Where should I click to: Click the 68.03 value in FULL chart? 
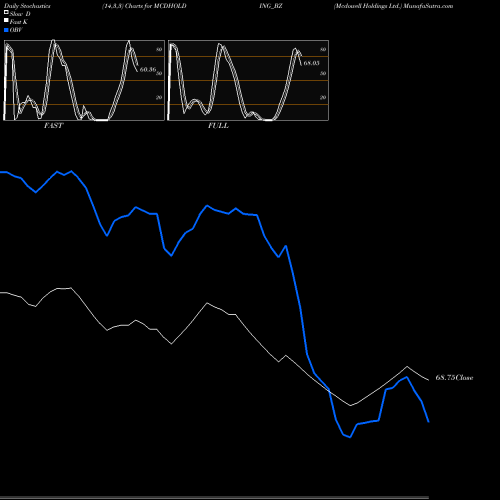pyautogui.click(x=311, y=63)
